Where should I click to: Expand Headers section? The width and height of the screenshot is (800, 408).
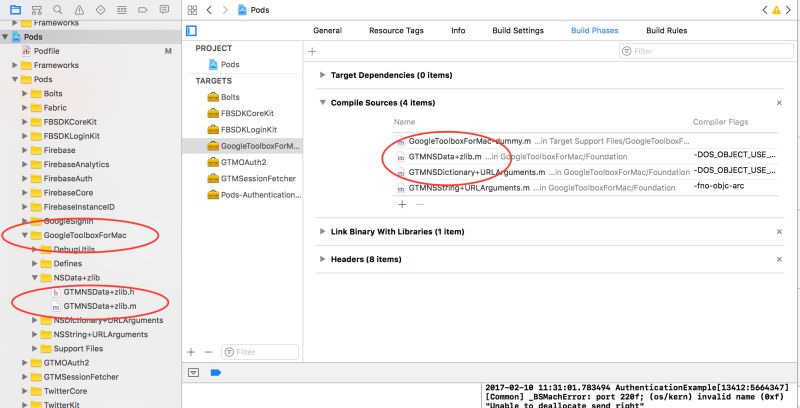[322, 259]
